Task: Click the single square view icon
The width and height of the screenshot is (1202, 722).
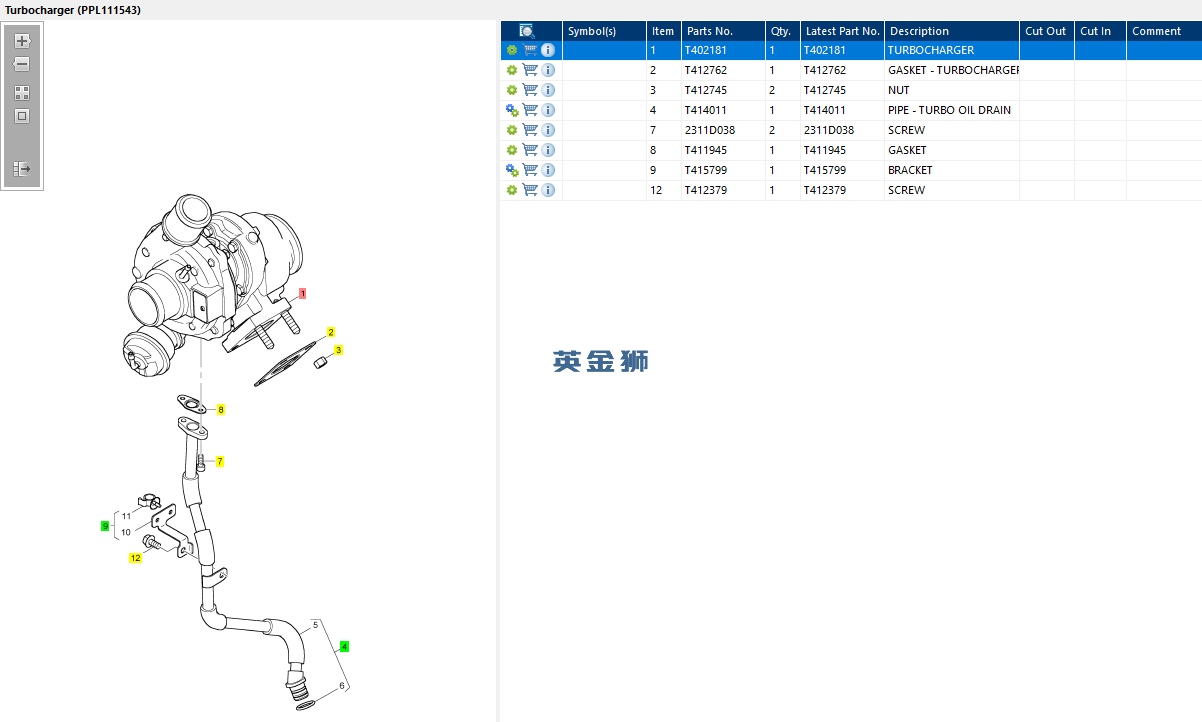Action: point(22,116)
